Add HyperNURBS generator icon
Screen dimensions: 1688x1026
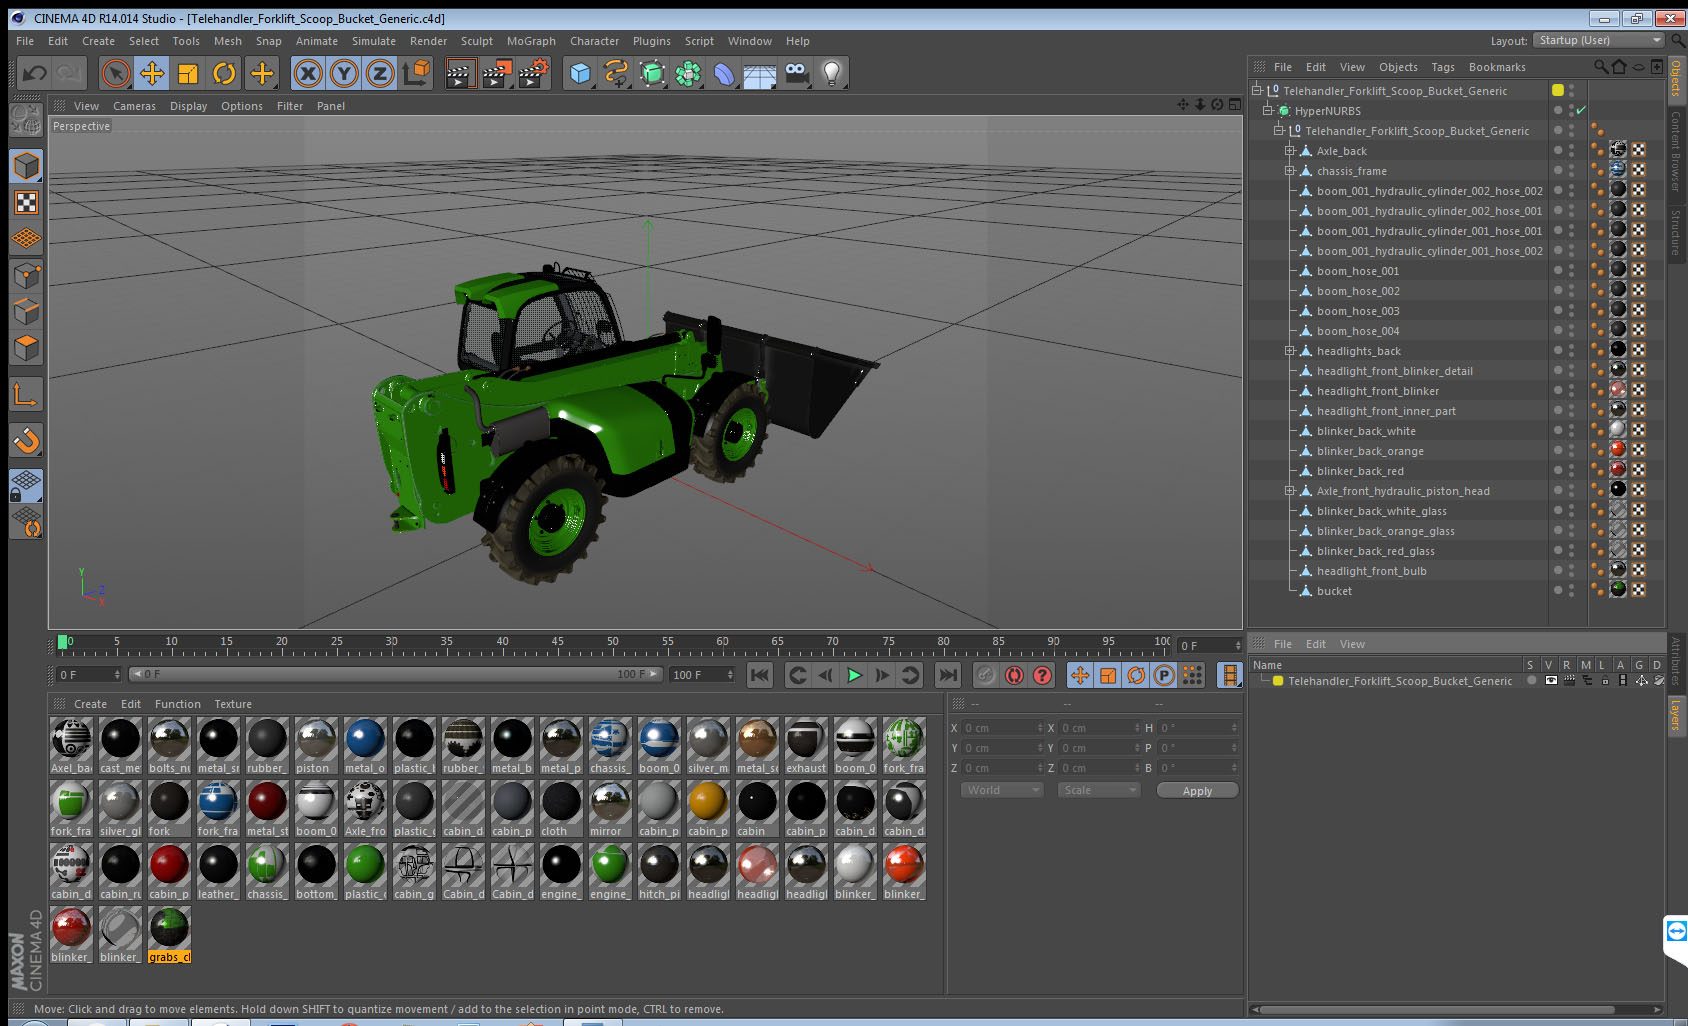pyautogui.click(x=652, y=73)
